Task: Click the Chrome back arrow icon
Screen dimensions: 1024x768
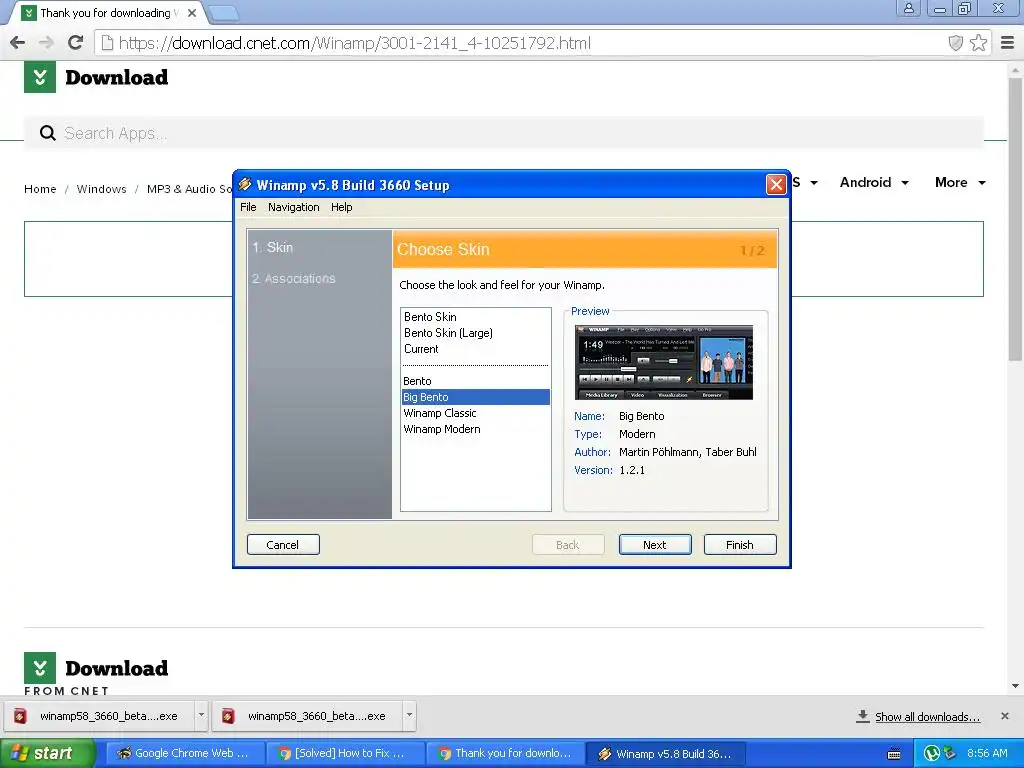Action: [x=18, y=42]
